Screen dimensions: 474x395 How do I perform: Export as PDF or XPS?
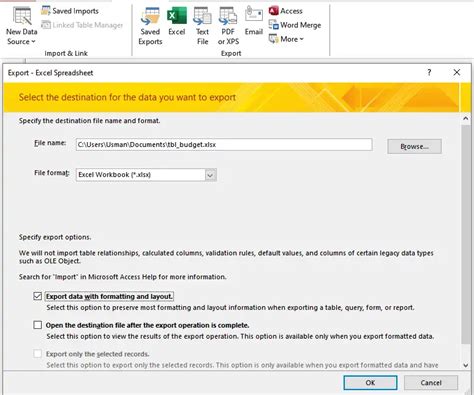228,27
